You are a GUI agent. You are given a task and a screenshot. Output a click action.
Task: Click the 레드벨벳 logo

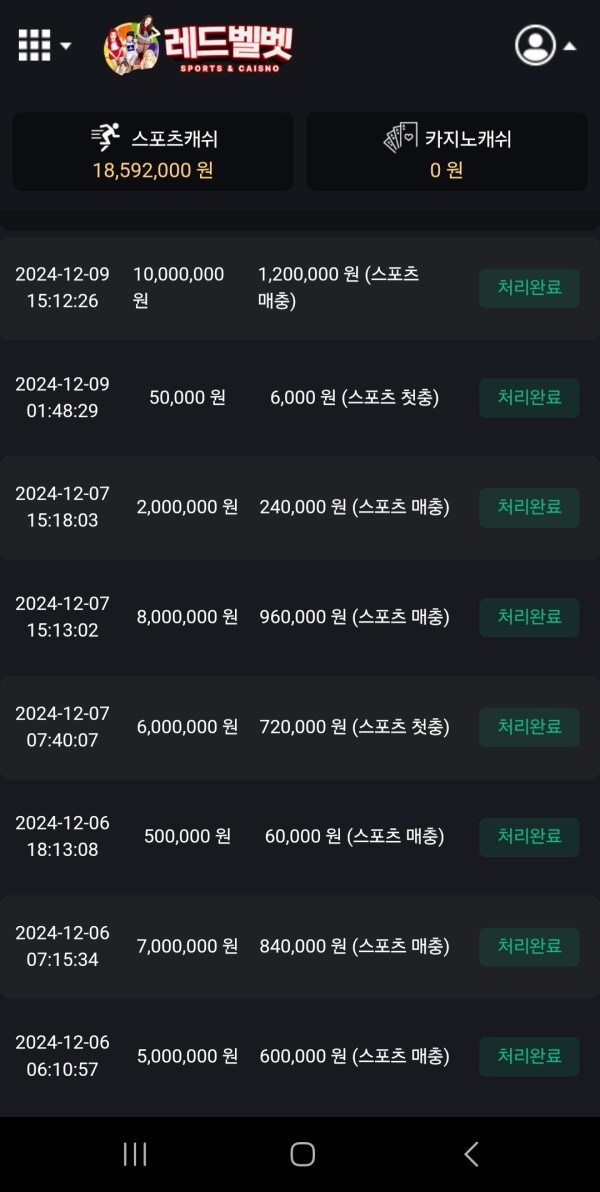195,44
